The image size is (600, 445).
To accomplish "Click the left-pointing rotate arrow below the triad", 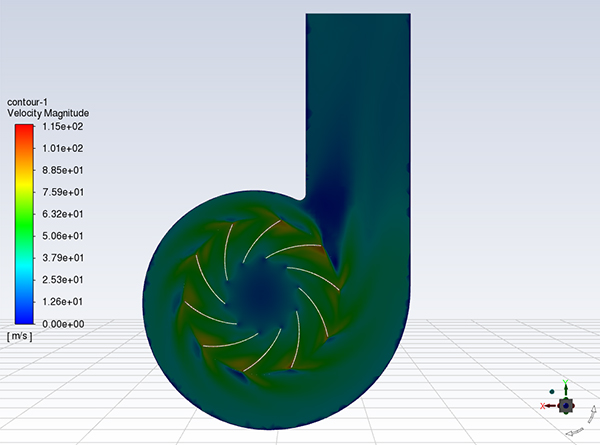I will pyautogui.click(x=574, y=432).
